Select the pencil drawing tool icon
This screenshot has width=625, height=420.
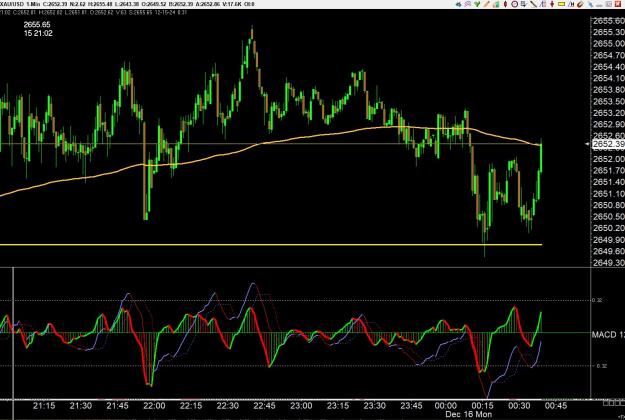[x=487, y=4]
